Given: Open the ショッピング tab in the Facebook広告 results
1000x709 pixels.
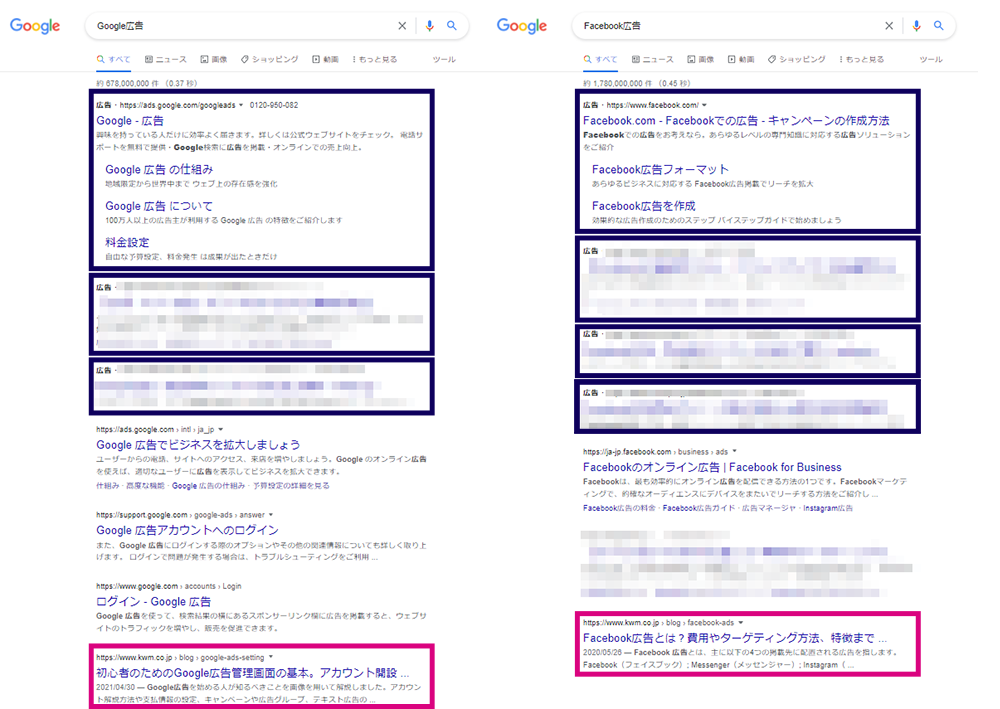Looking at the screenshot, I should pyautogui.click(x=797, y=59).
